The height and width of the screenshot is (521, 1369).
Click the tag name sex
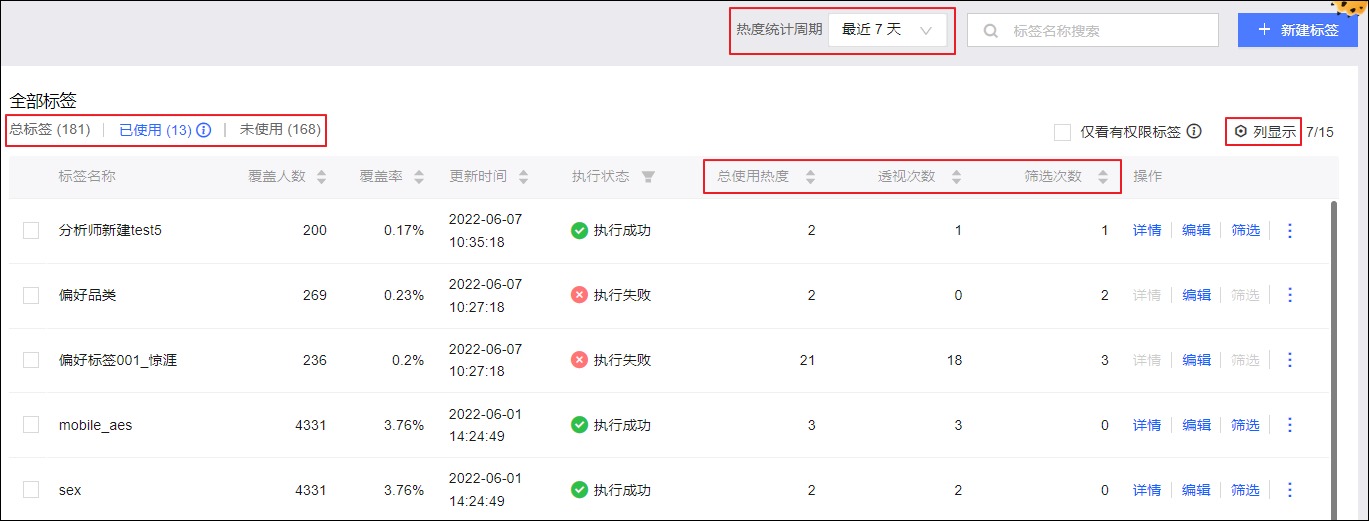70,490
